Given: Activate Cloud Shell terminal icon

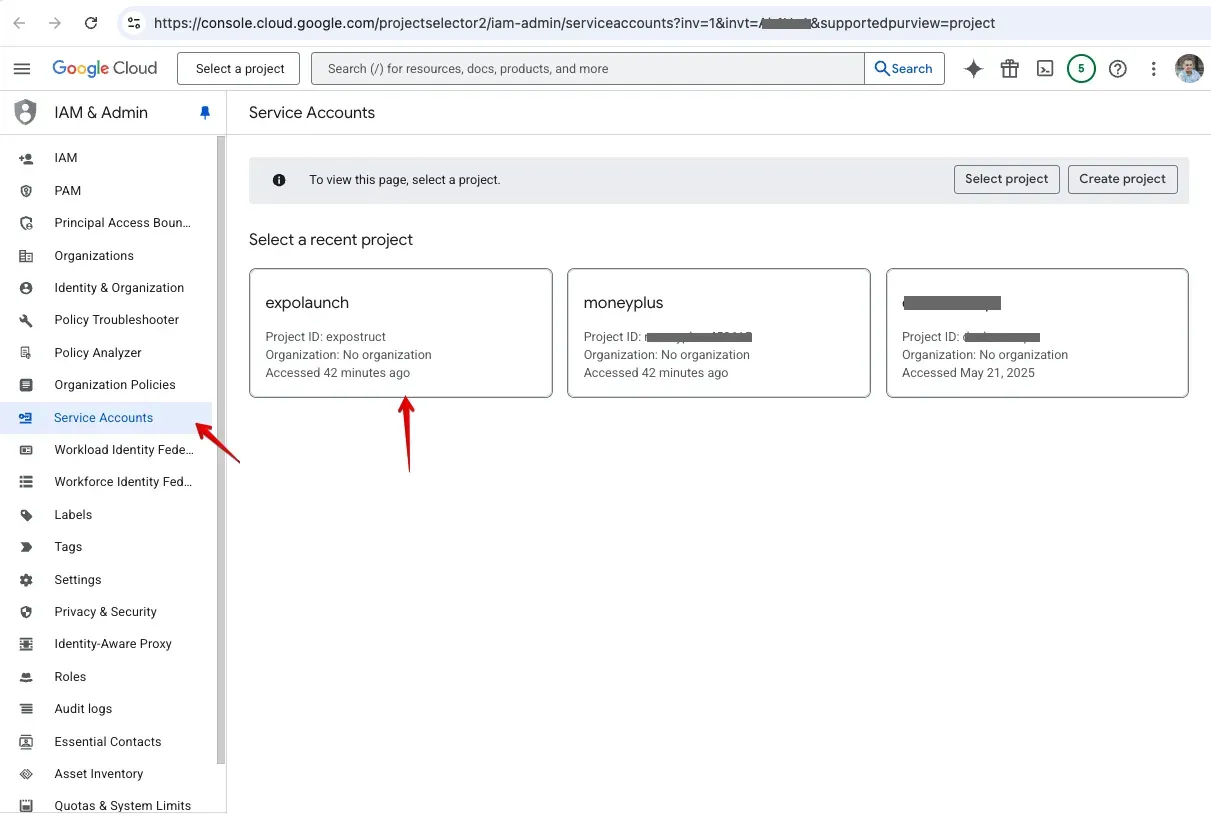Looking at the screenshot, I should pos(1045,69).
